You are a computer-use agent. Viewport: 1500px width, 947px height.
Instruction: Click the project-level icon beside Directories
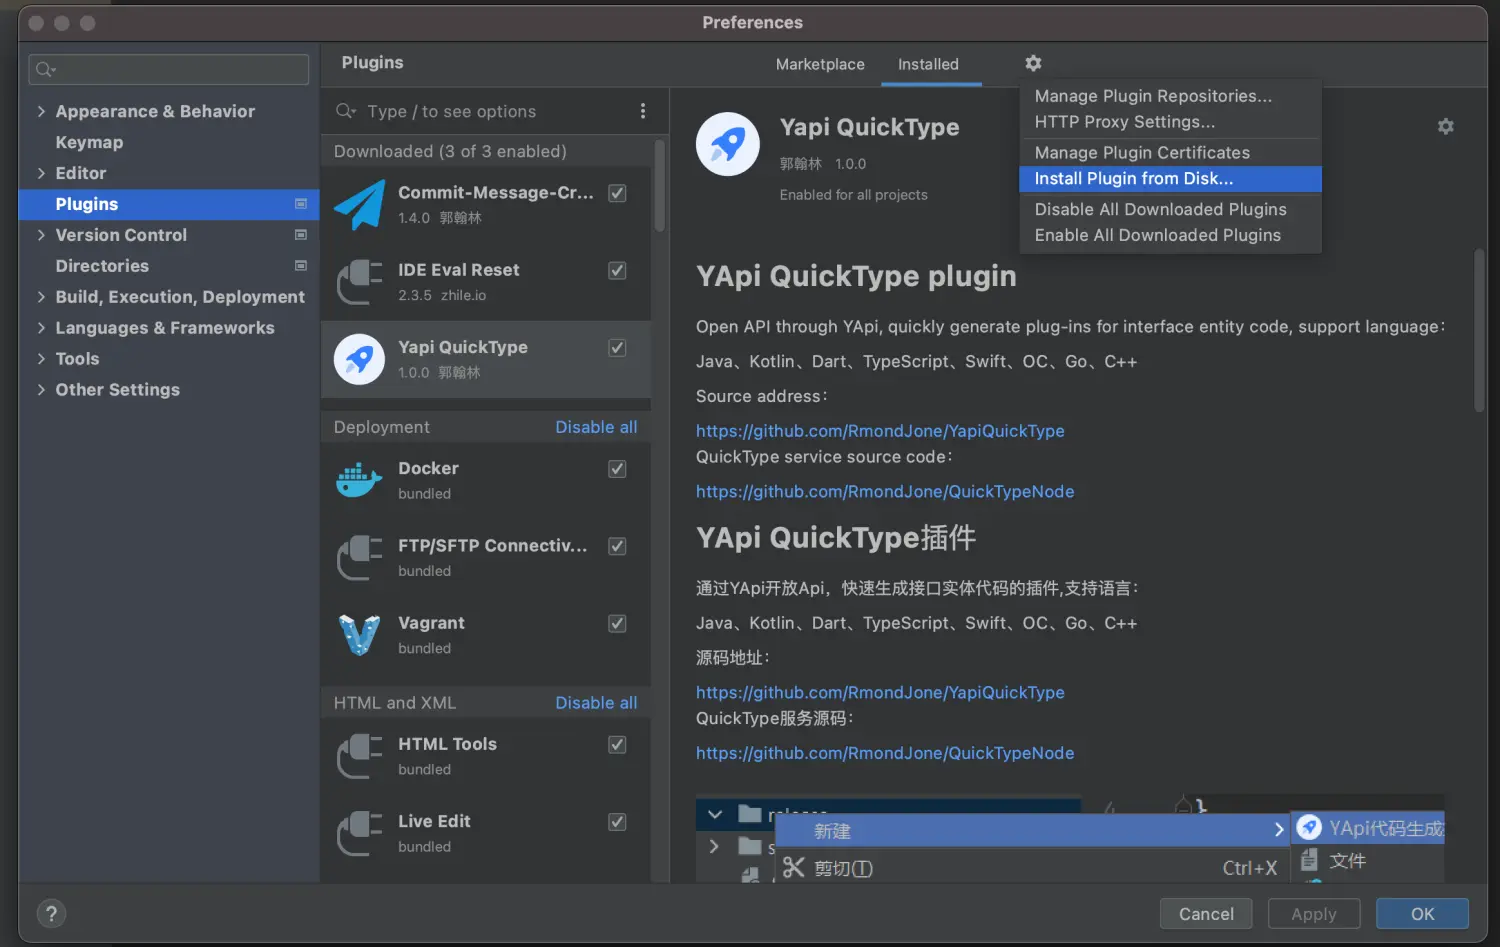pyautogui.click(x=300, y=266)
